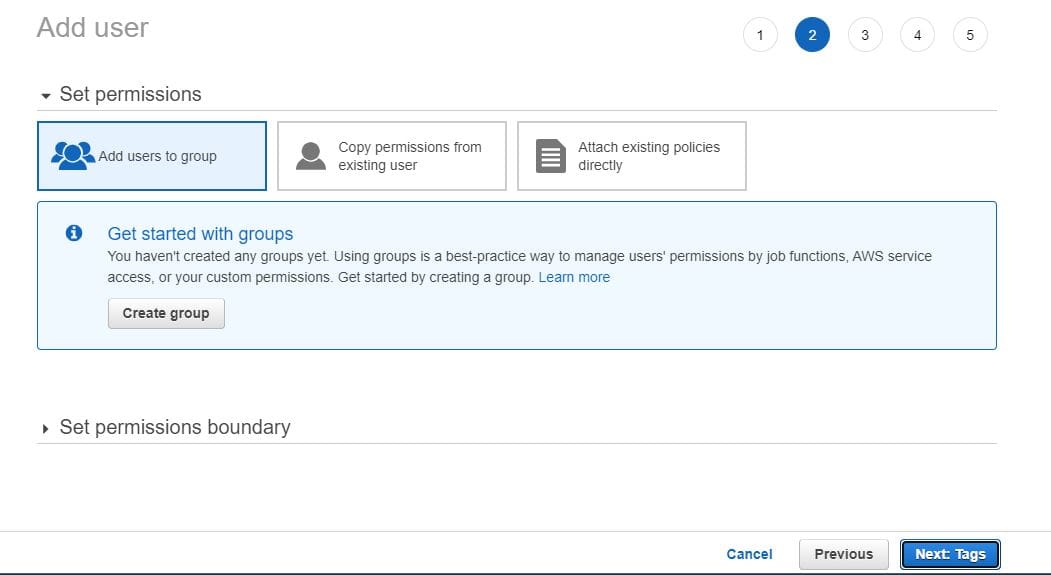Open the Learn more link
Image resolution: width=1051 pixels, height=575 pixels.
(x=574, y=277)
